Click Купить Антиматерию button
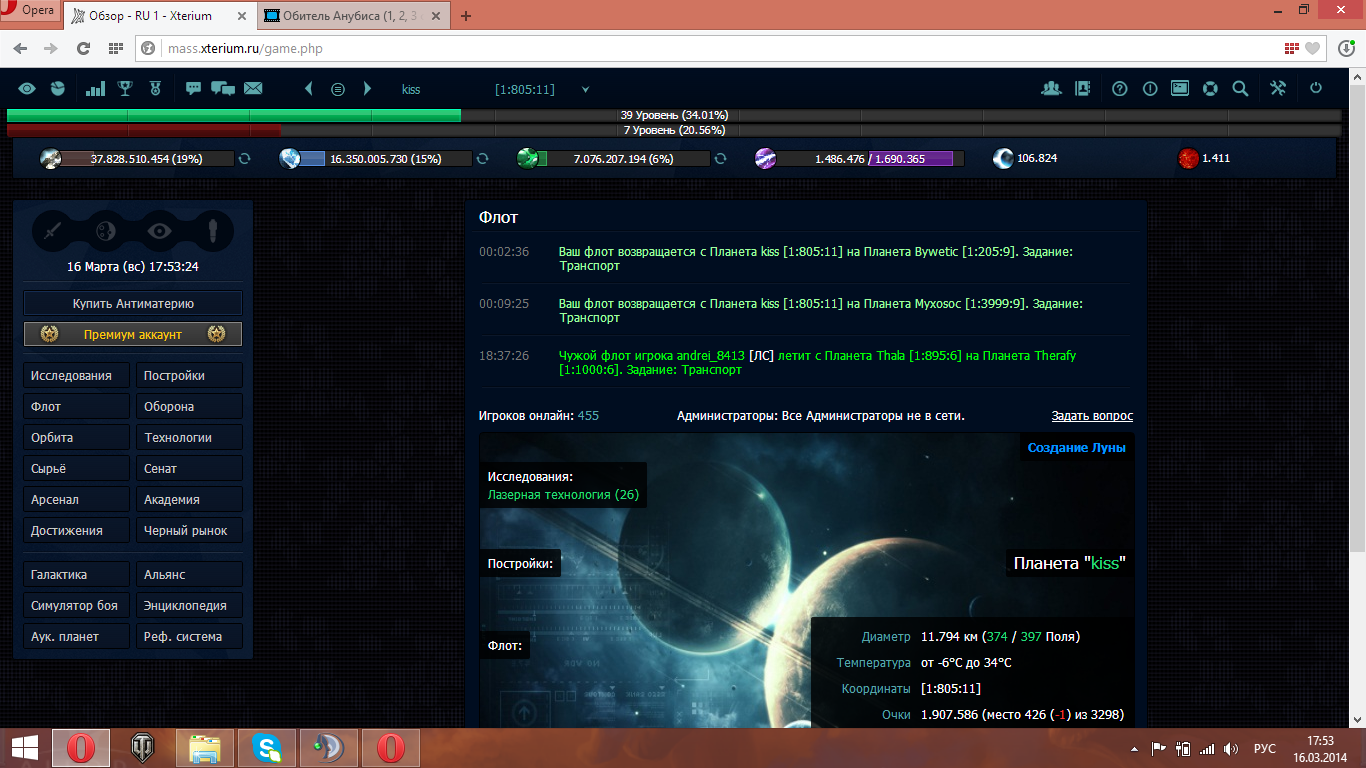 click(x=133, y=303)
